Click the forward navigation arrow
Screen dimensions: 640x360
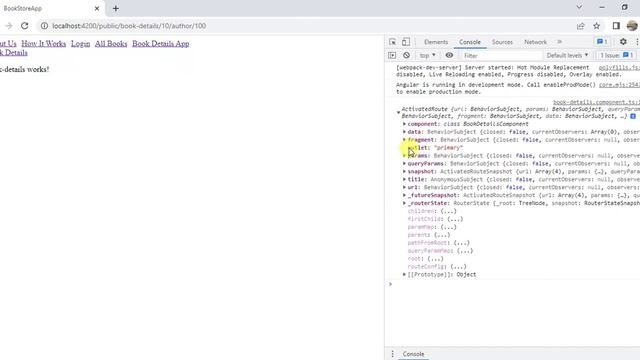tap(9, 26)
